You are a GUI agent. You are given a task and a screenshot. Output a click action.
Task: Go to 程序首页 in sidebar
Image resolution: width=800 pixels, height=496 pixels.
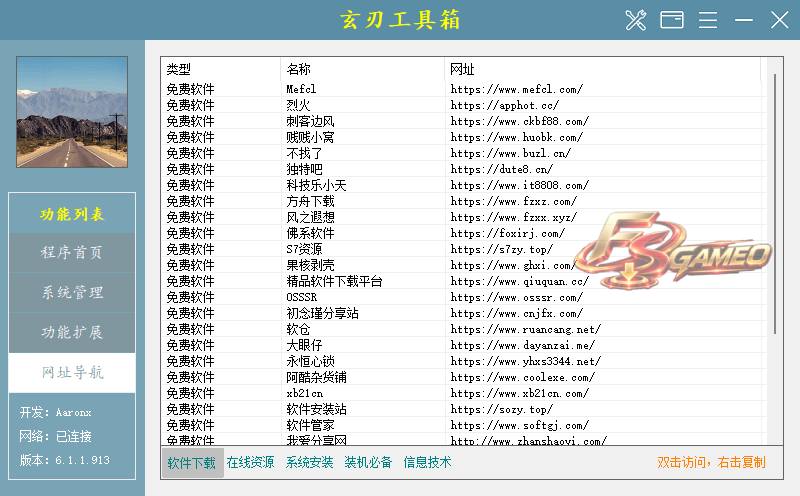pyautogui.click(x=72, y=253)
